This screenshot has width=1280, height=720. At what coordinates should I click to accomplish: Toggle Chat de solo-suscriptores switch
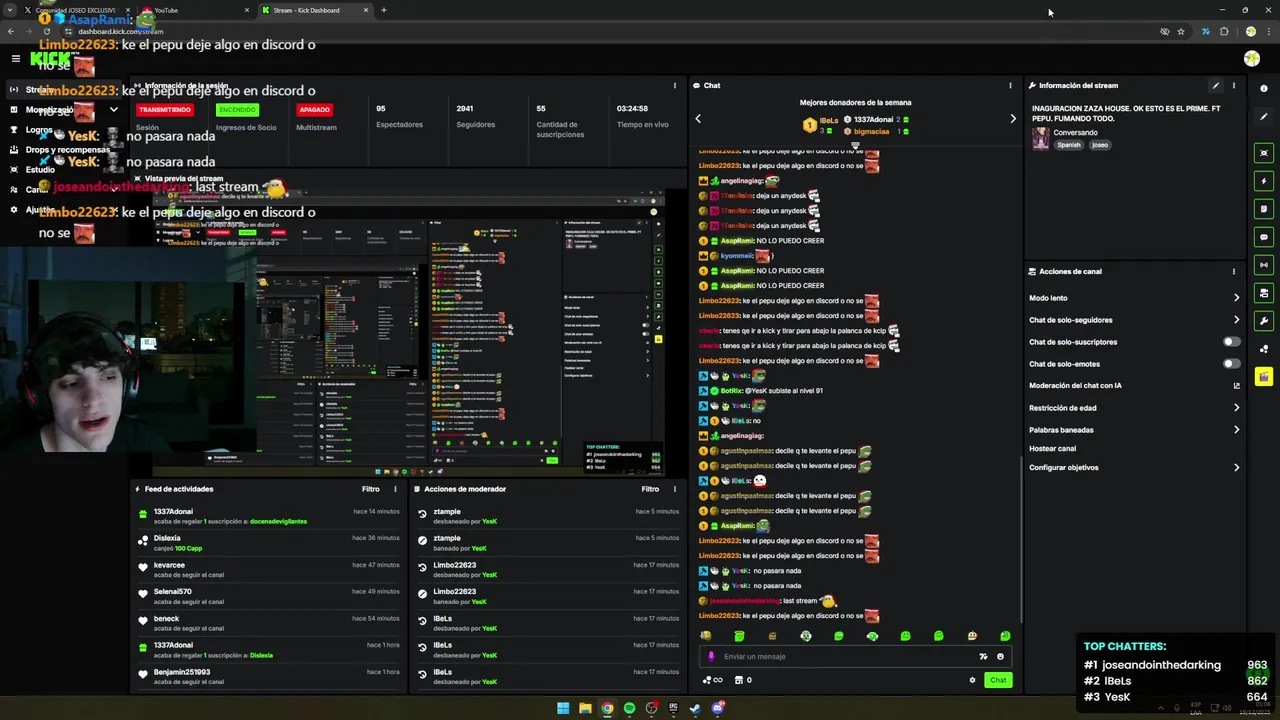click(1232, 342)
